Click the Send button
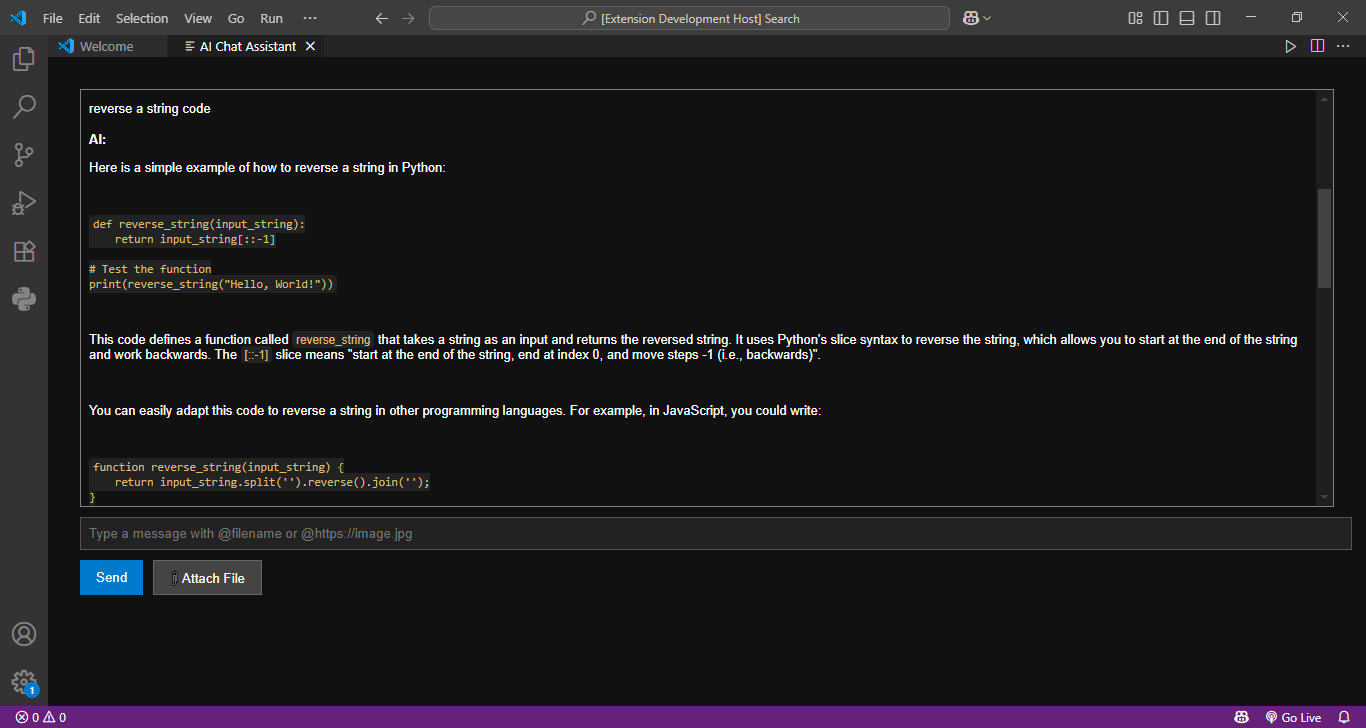This screenshot has width=1366, height=728. [x=111, y=577]
